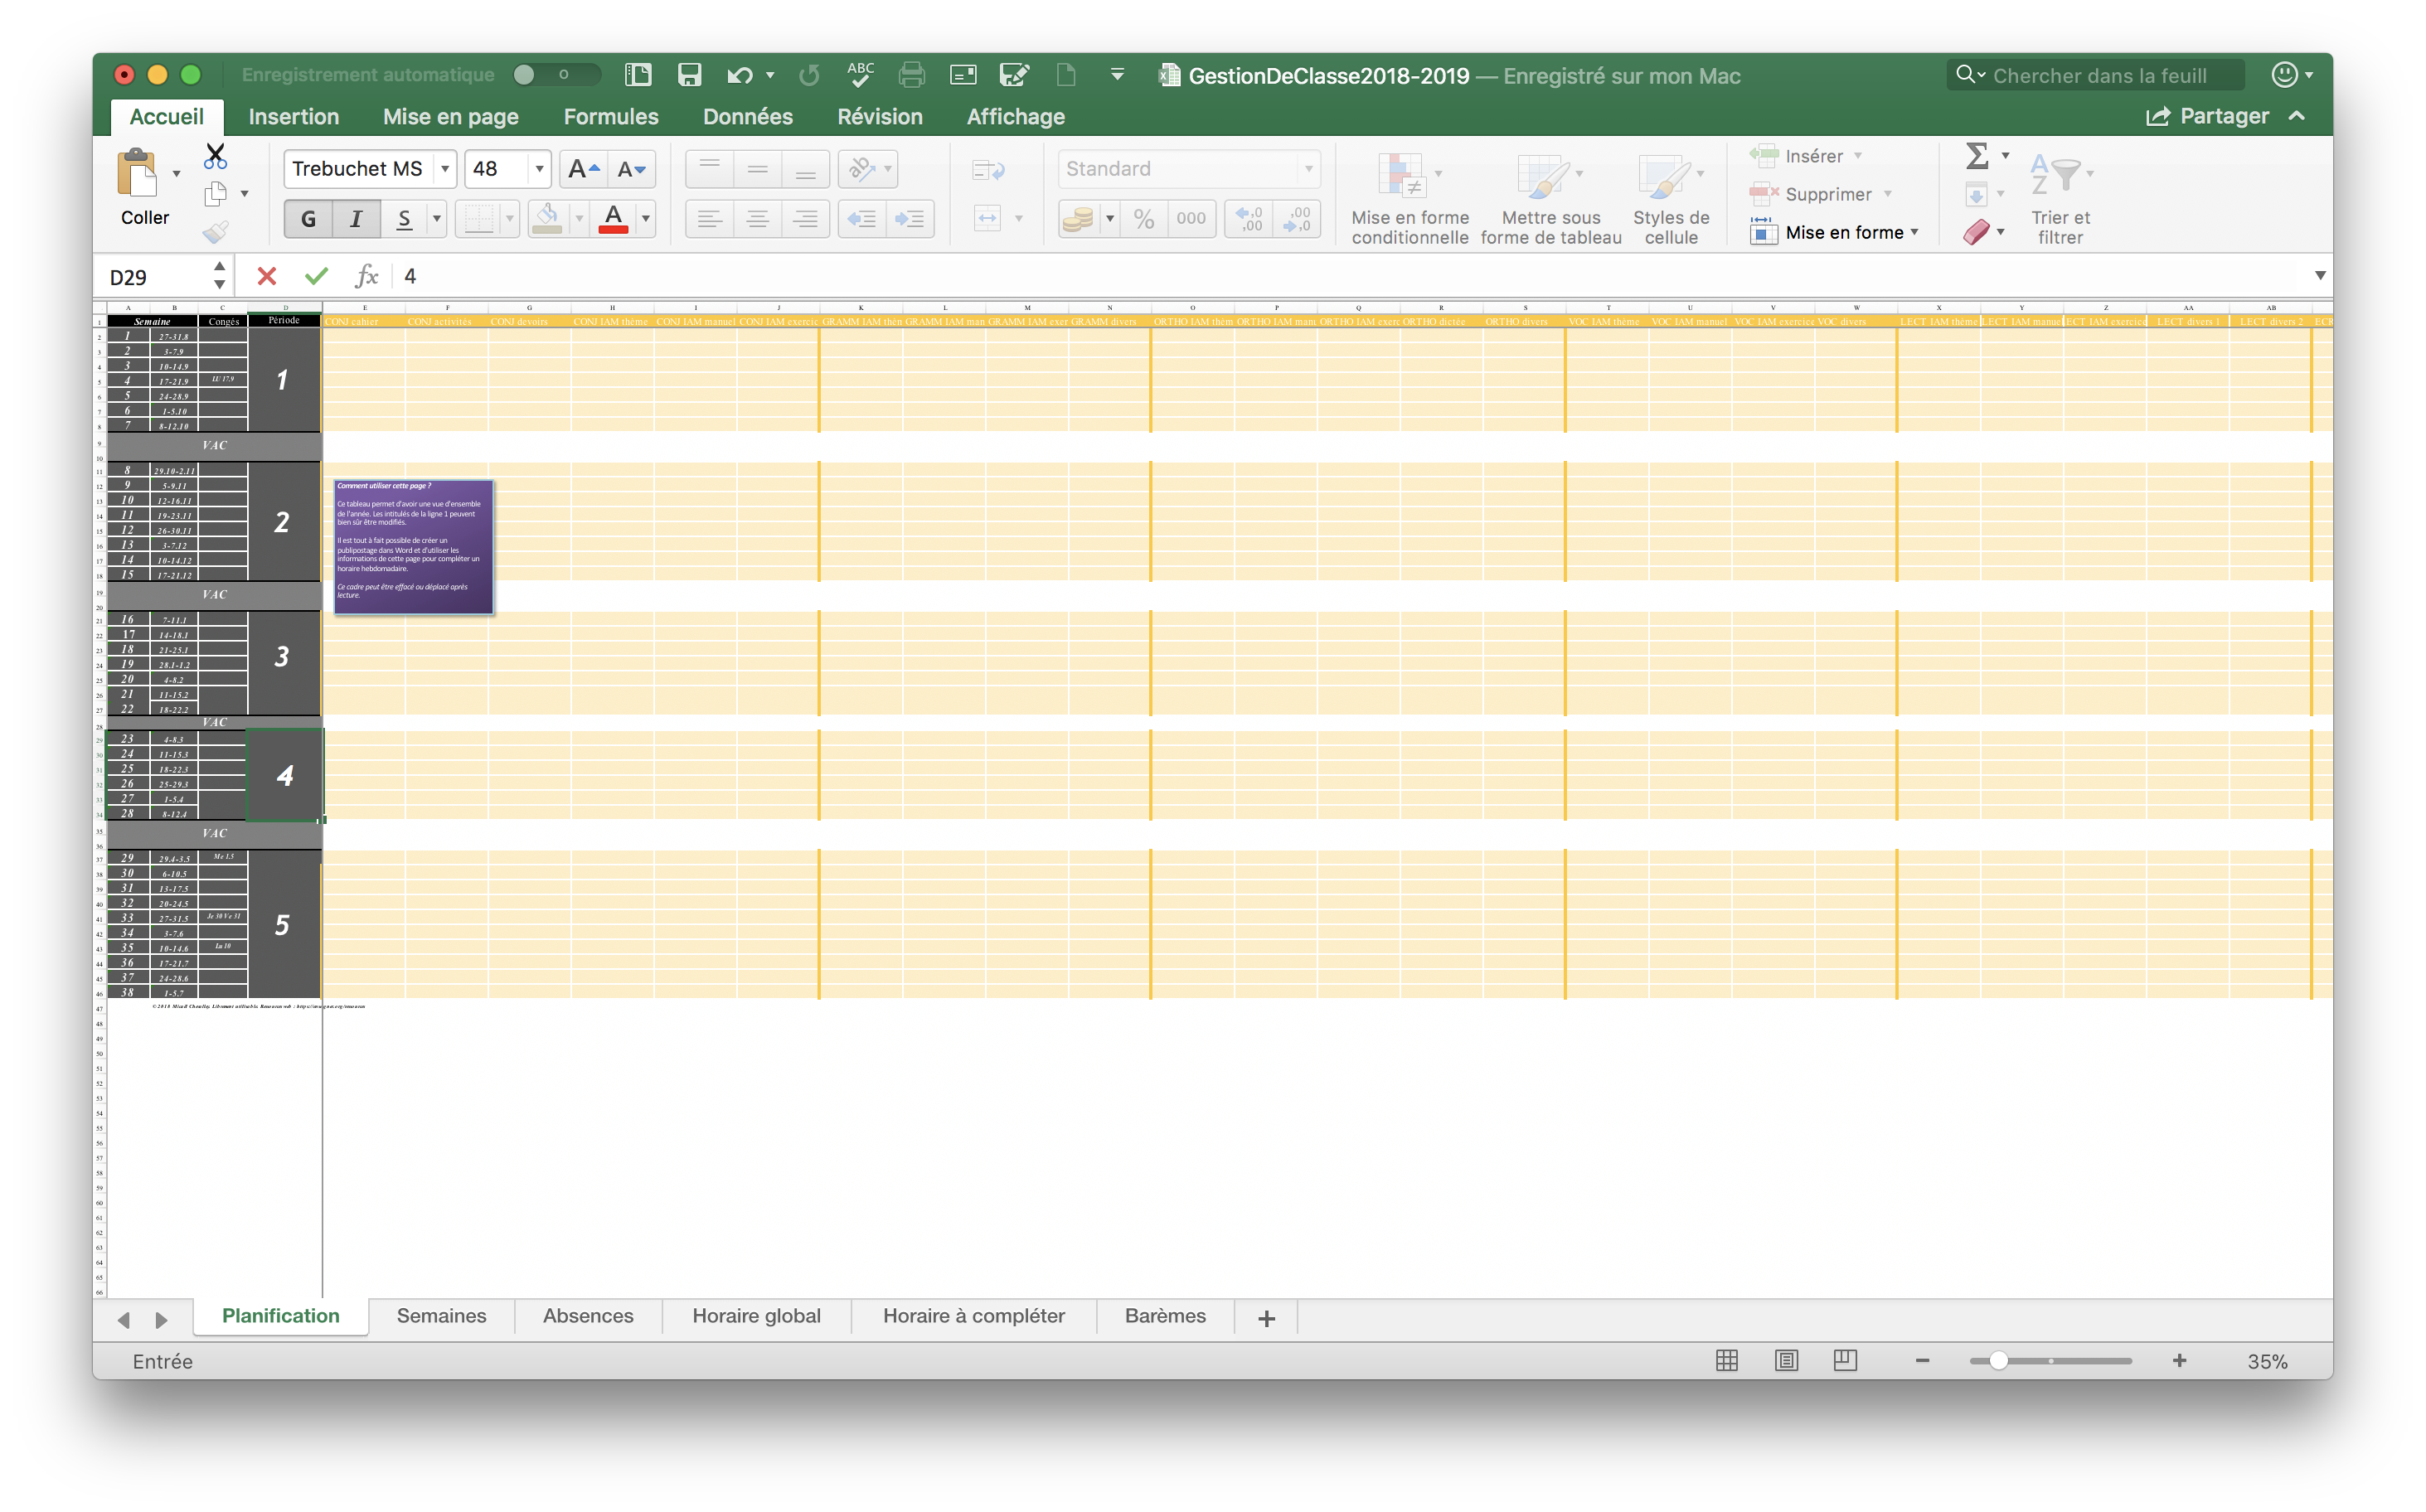The height and width of the screenshot is (1512, 2426).
Task: Toggle Bold formatting button
Action: (x=307, y=218)
